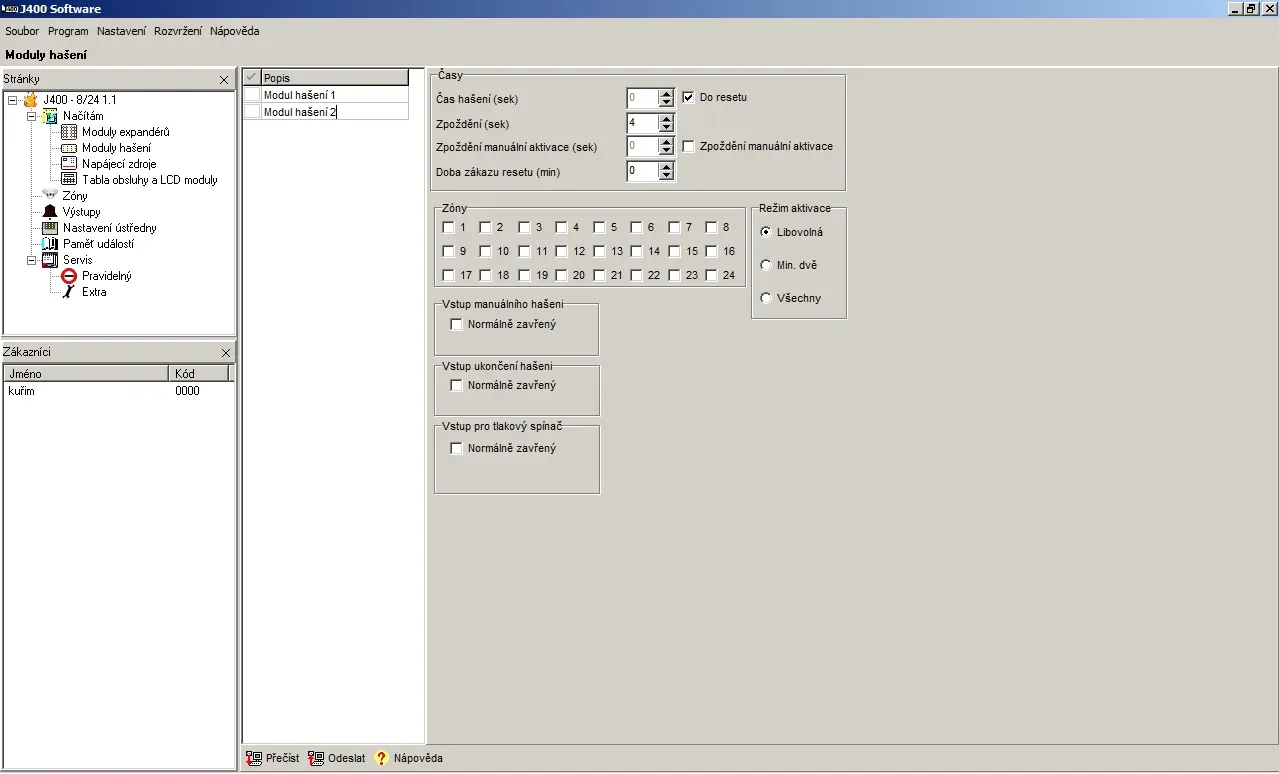Click the Extra wrench icon
Viewport: 1279px width, 774px height.
(x=69, y=292)
